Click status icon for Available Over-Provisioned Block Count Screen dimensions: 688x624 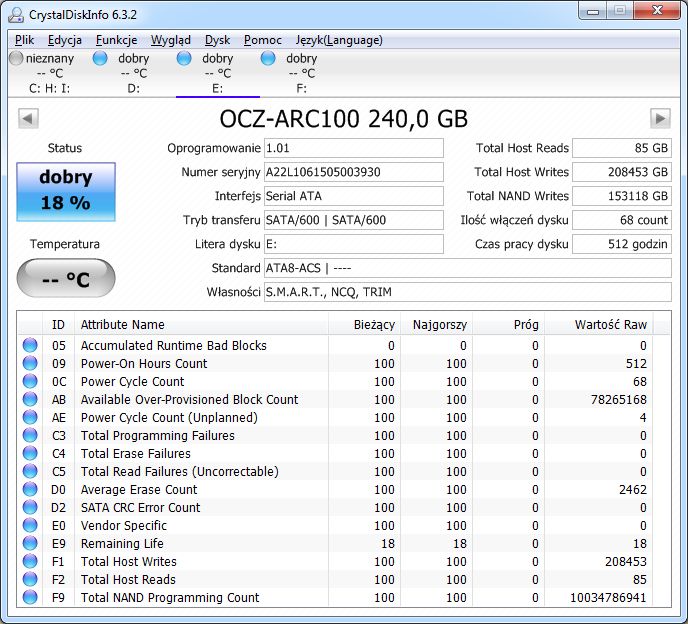[x=30, y=399]
